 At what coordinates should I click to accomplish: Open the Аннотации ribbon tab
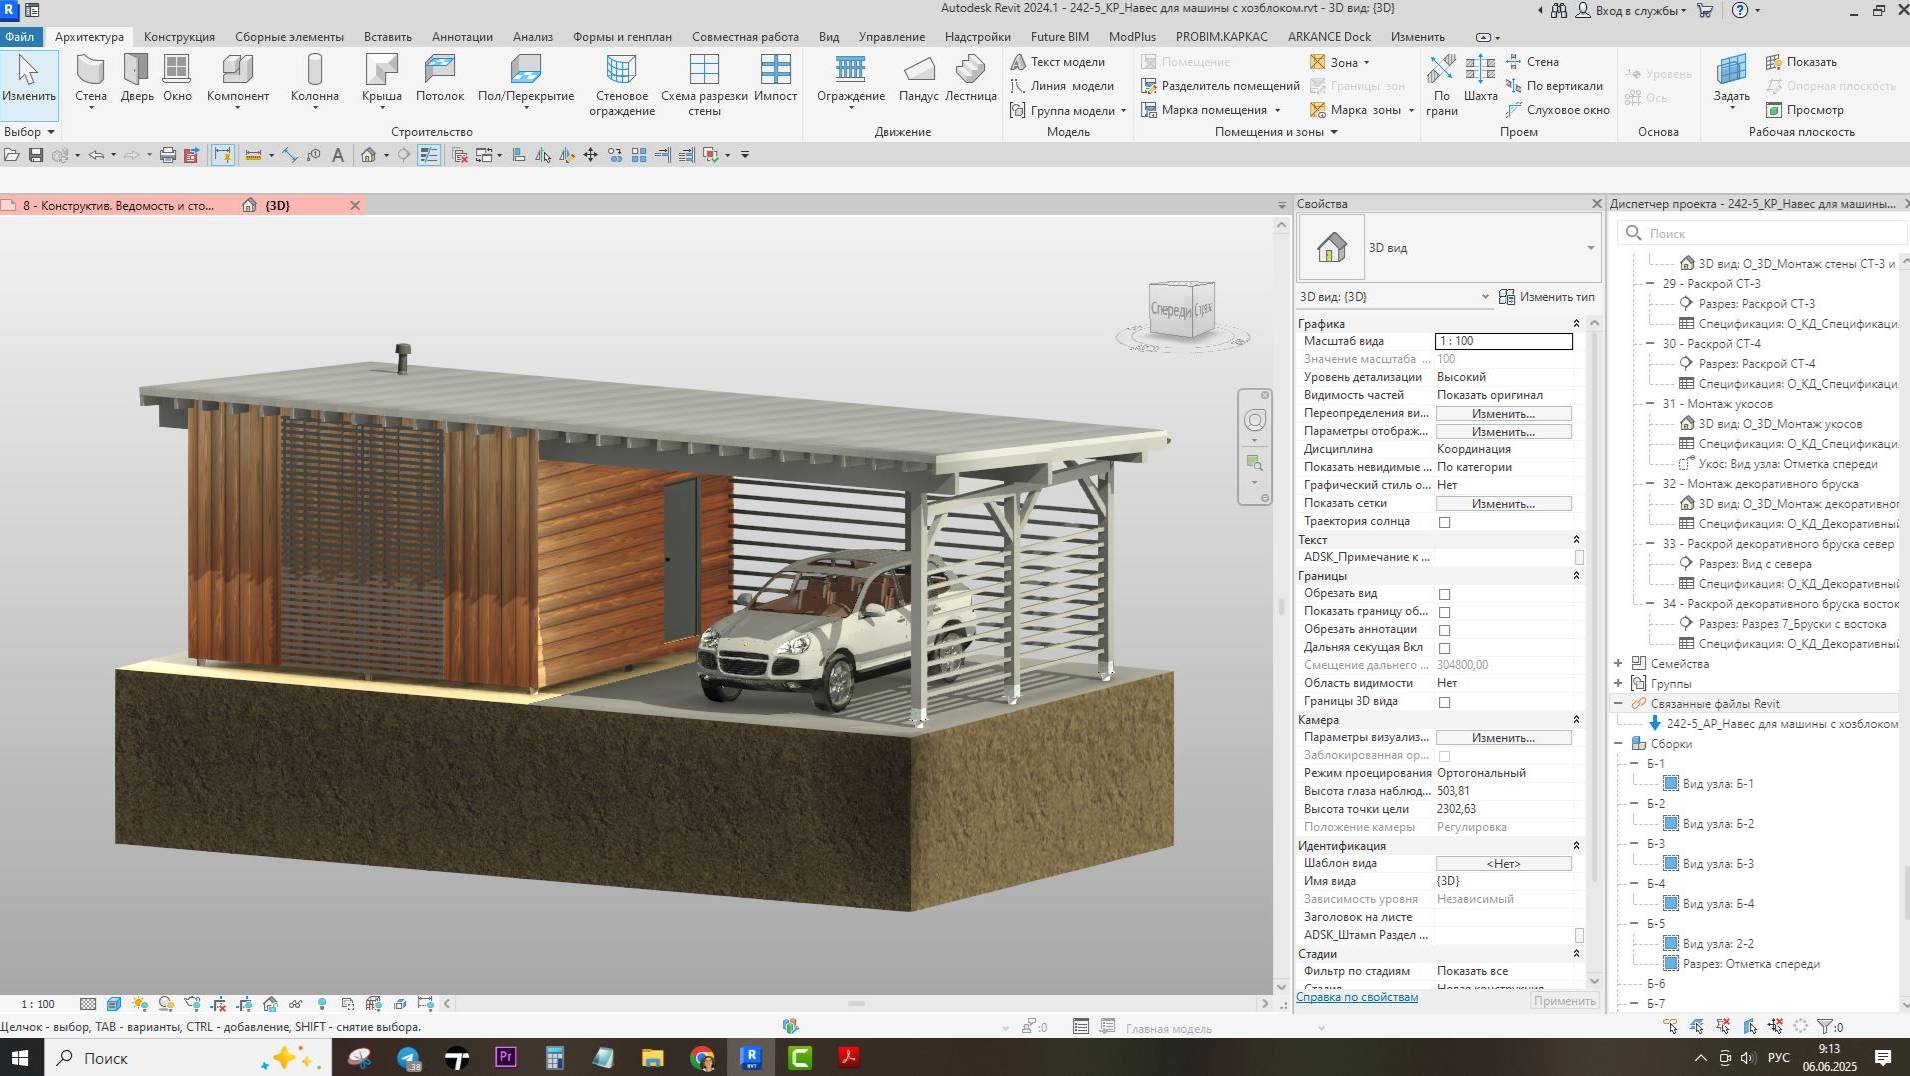pyautogui.click(x=462, y=37)
